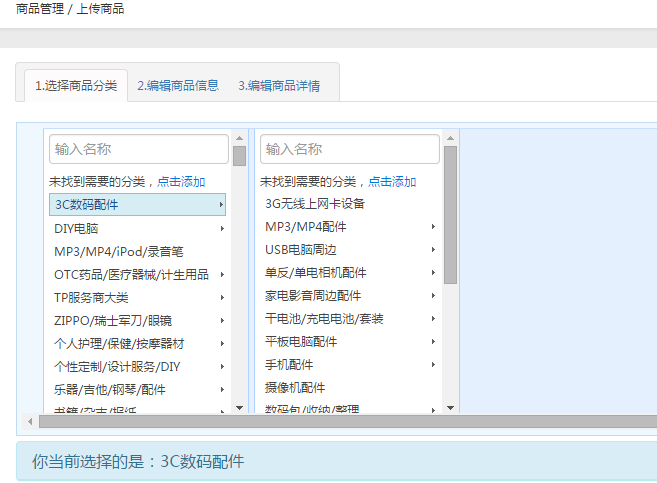Select MP3/MP4/iPod/录音笔 category
657x483 pixels.
tap(119, 251)
